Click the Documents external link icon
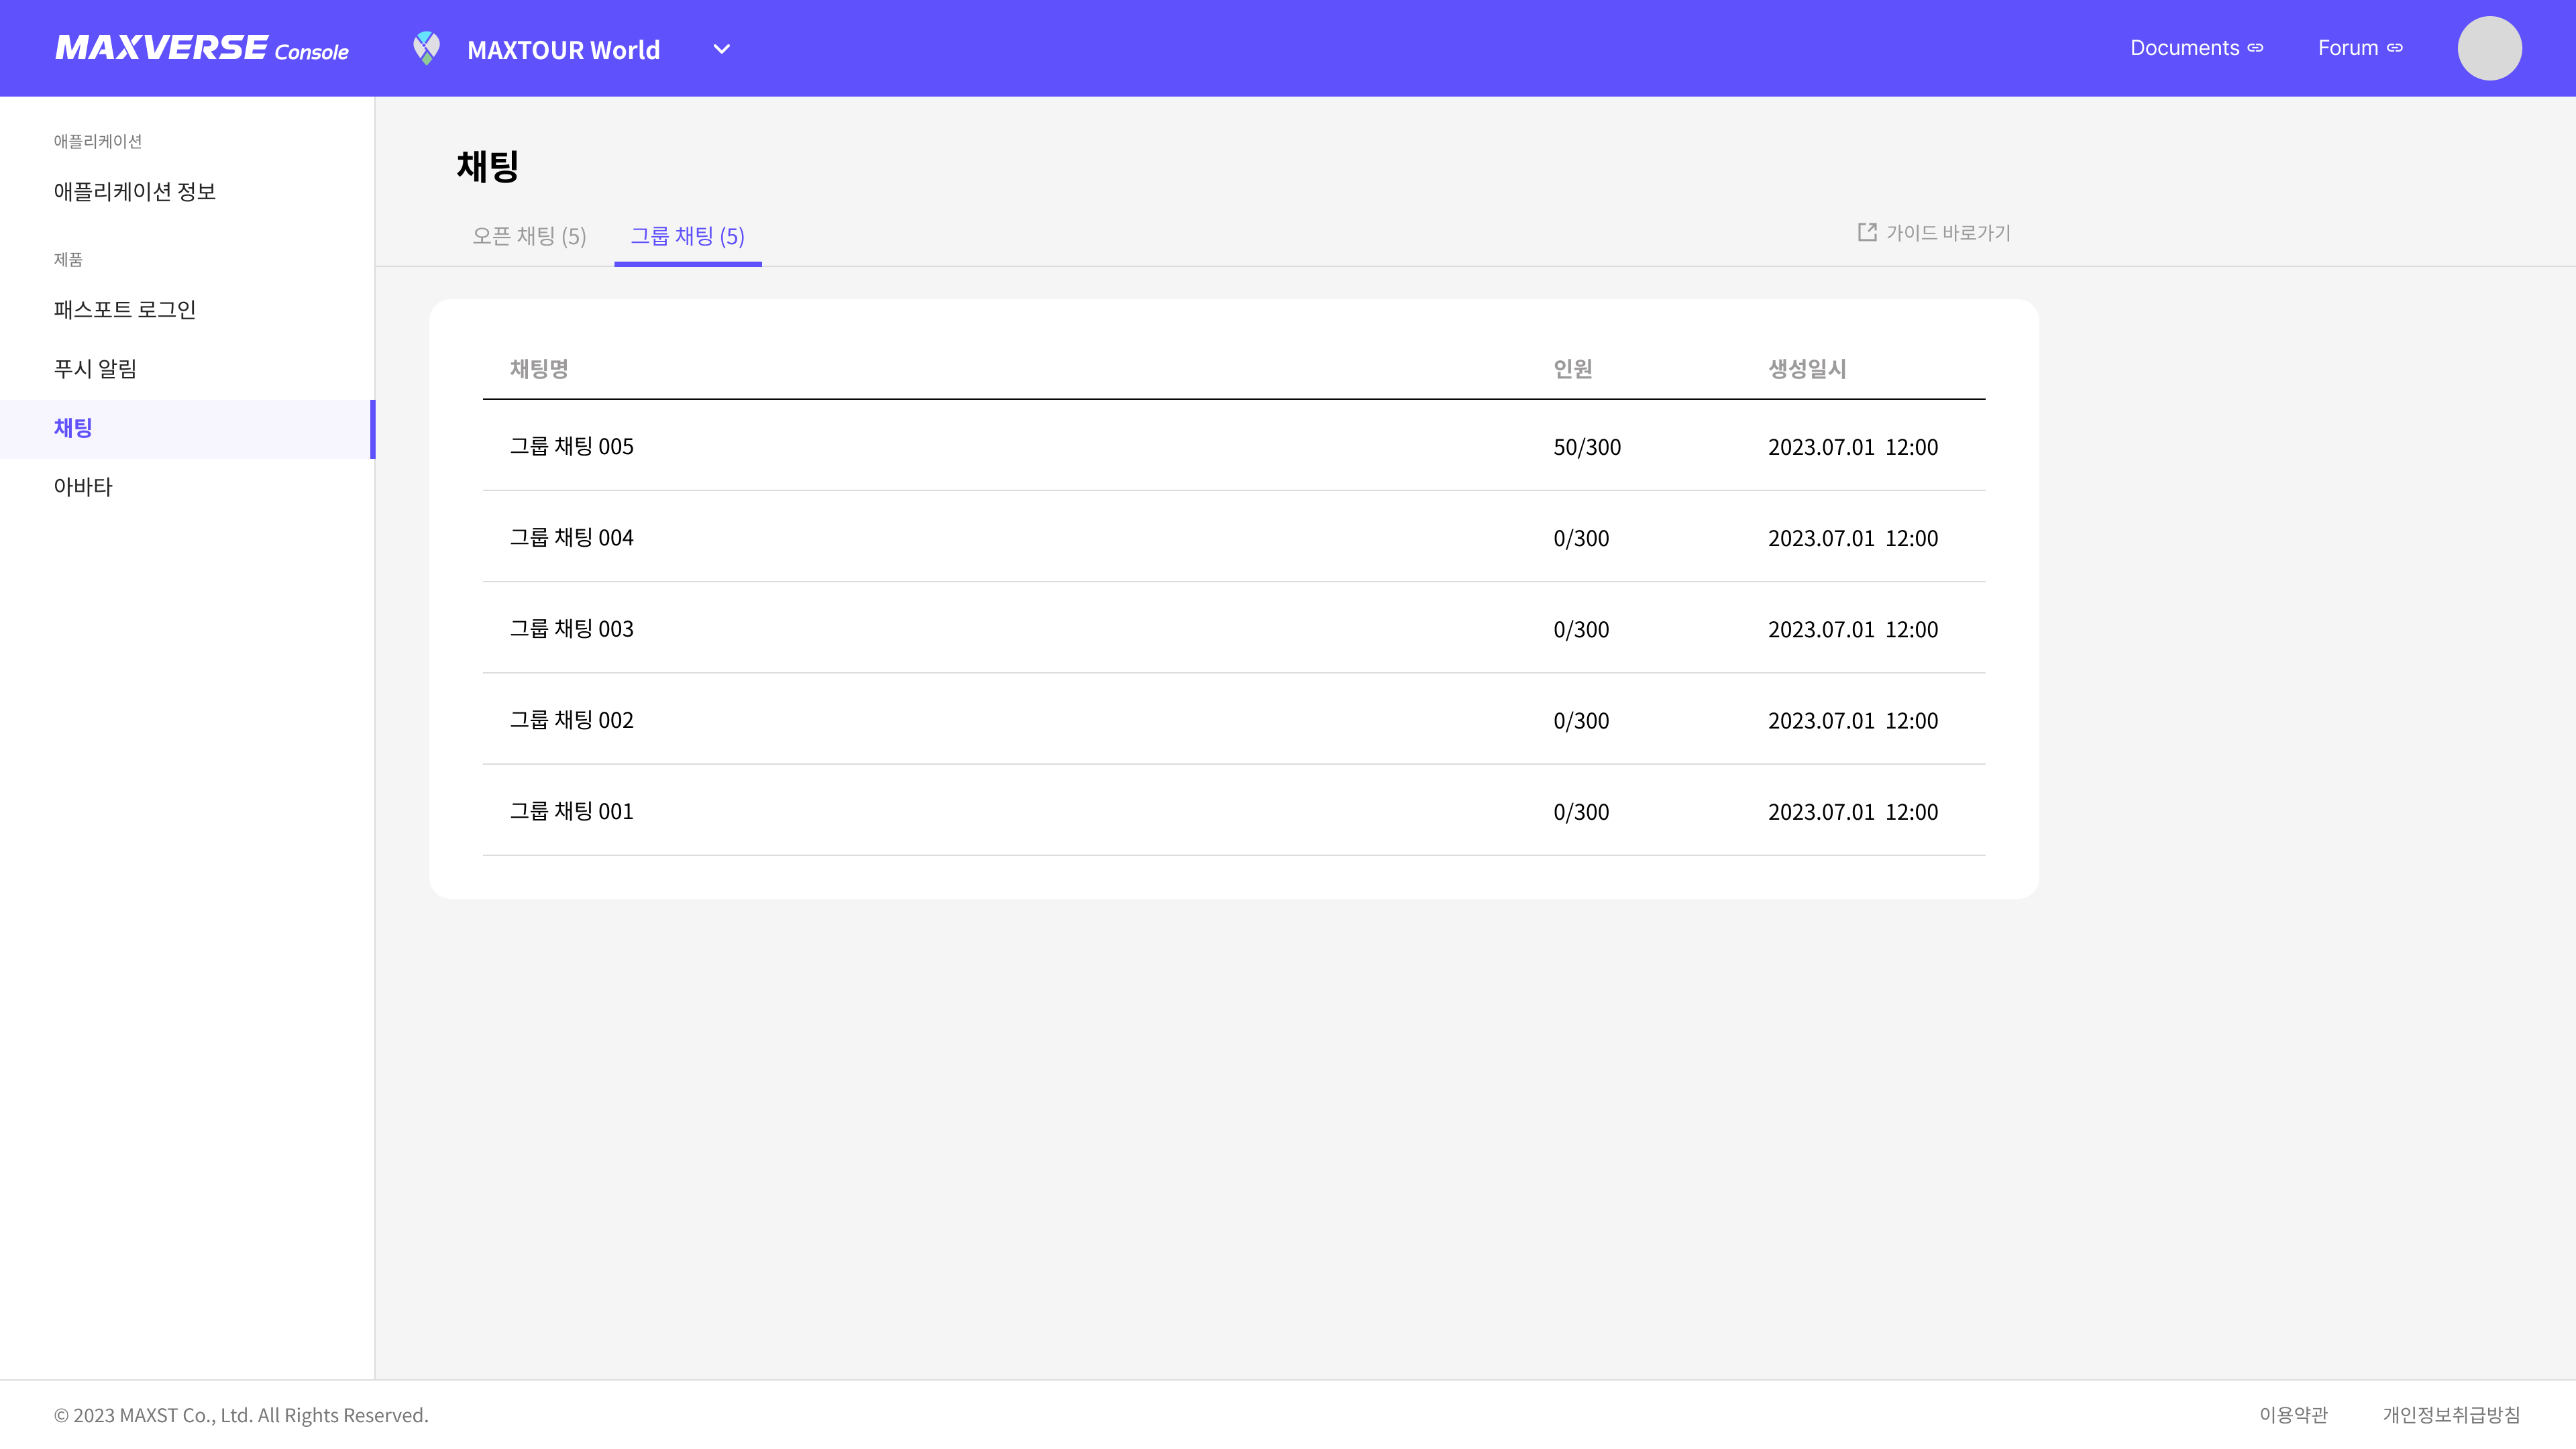Screen dimensions: 2576x1449 tap(2255, 48)
